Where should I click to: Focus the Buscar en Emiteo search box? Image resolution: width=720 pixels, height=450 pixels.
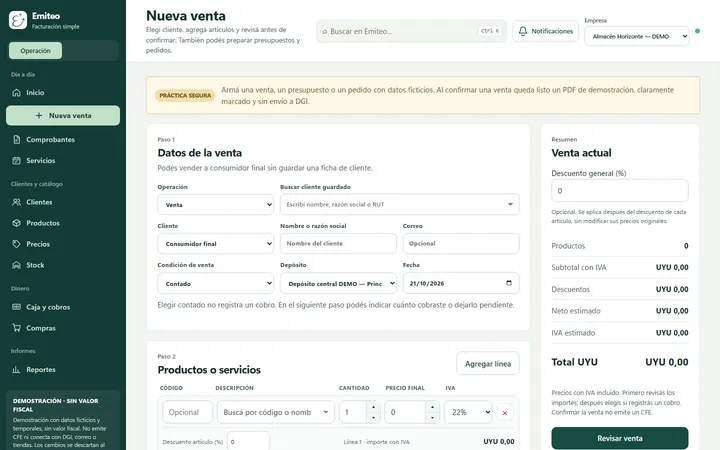411,31
